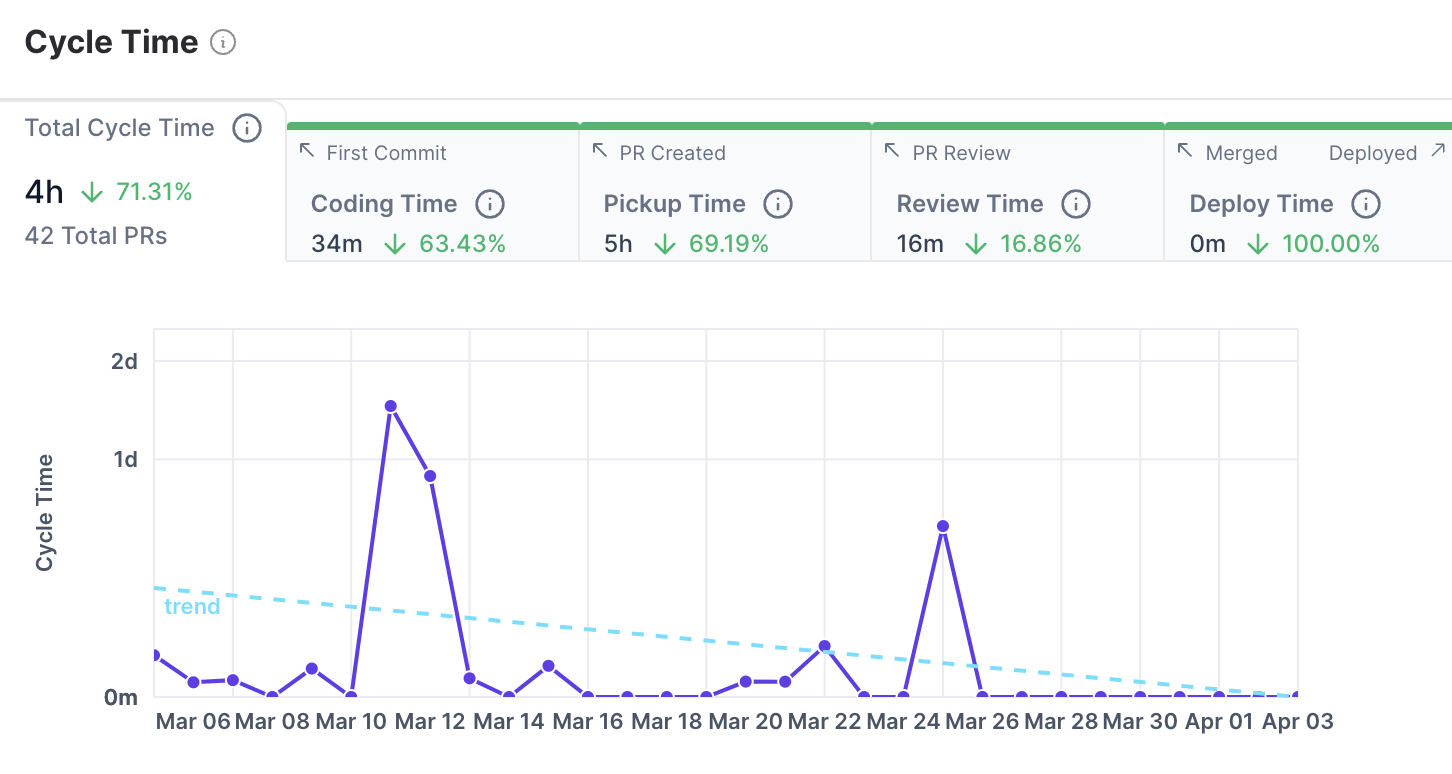
Task: Open info icon for Deploy Time
Action: (1366, 204)
